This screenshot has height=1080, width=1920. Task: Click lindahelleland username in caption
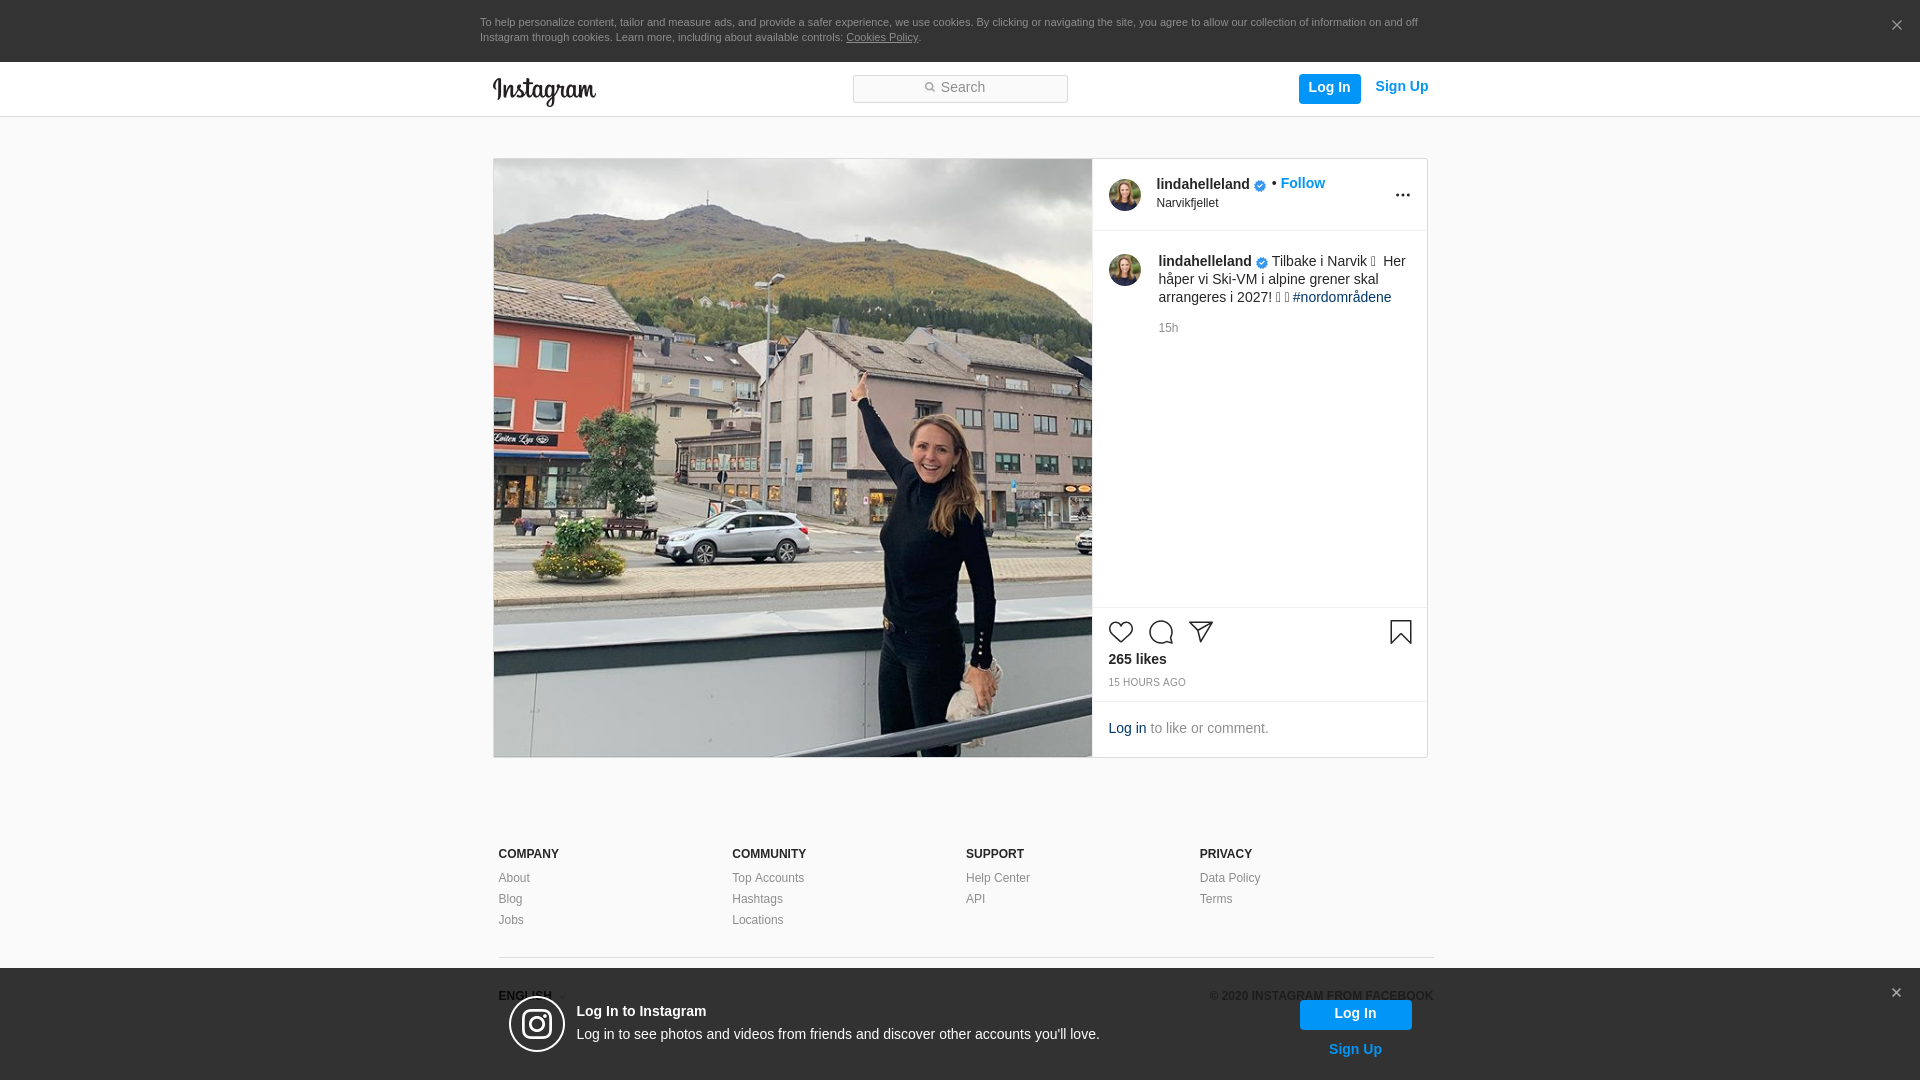[1205, 261]
